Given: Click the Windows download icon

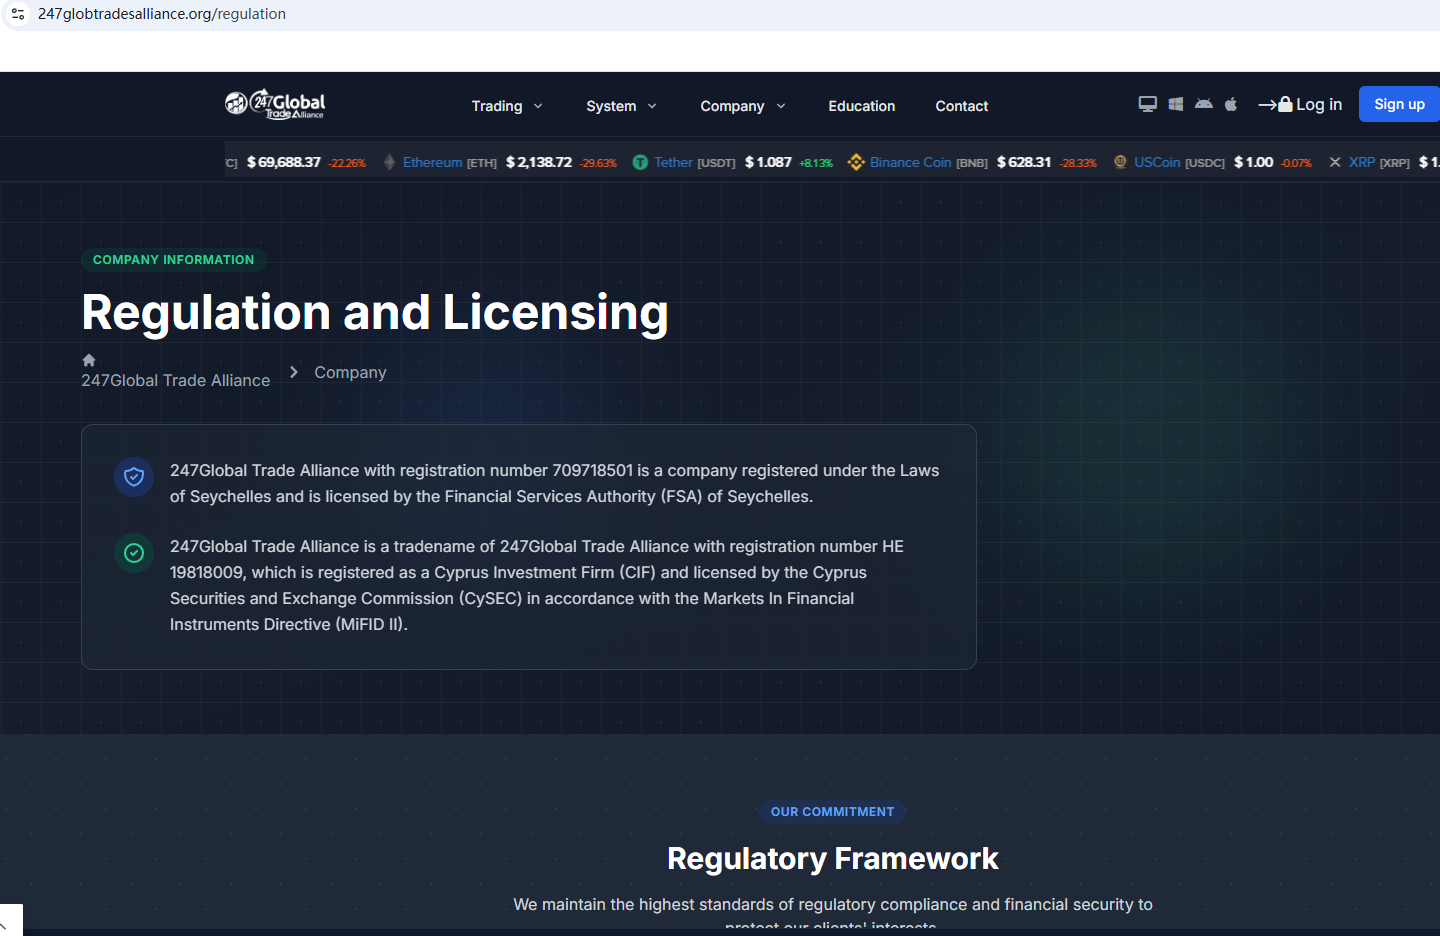Looking at the screenshot, I should (1176, 104).
